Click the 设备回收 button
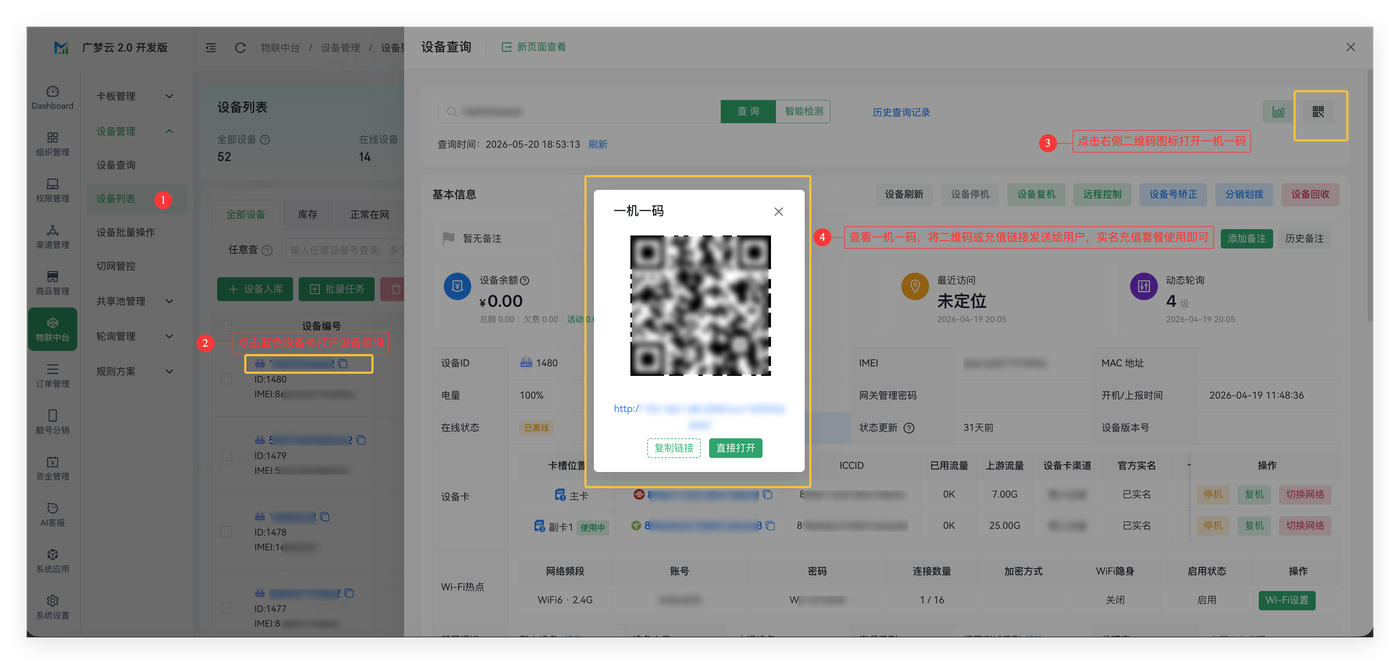This screenshot has height=664, width=1400. pyautogui.click(x=1310, y=194)
